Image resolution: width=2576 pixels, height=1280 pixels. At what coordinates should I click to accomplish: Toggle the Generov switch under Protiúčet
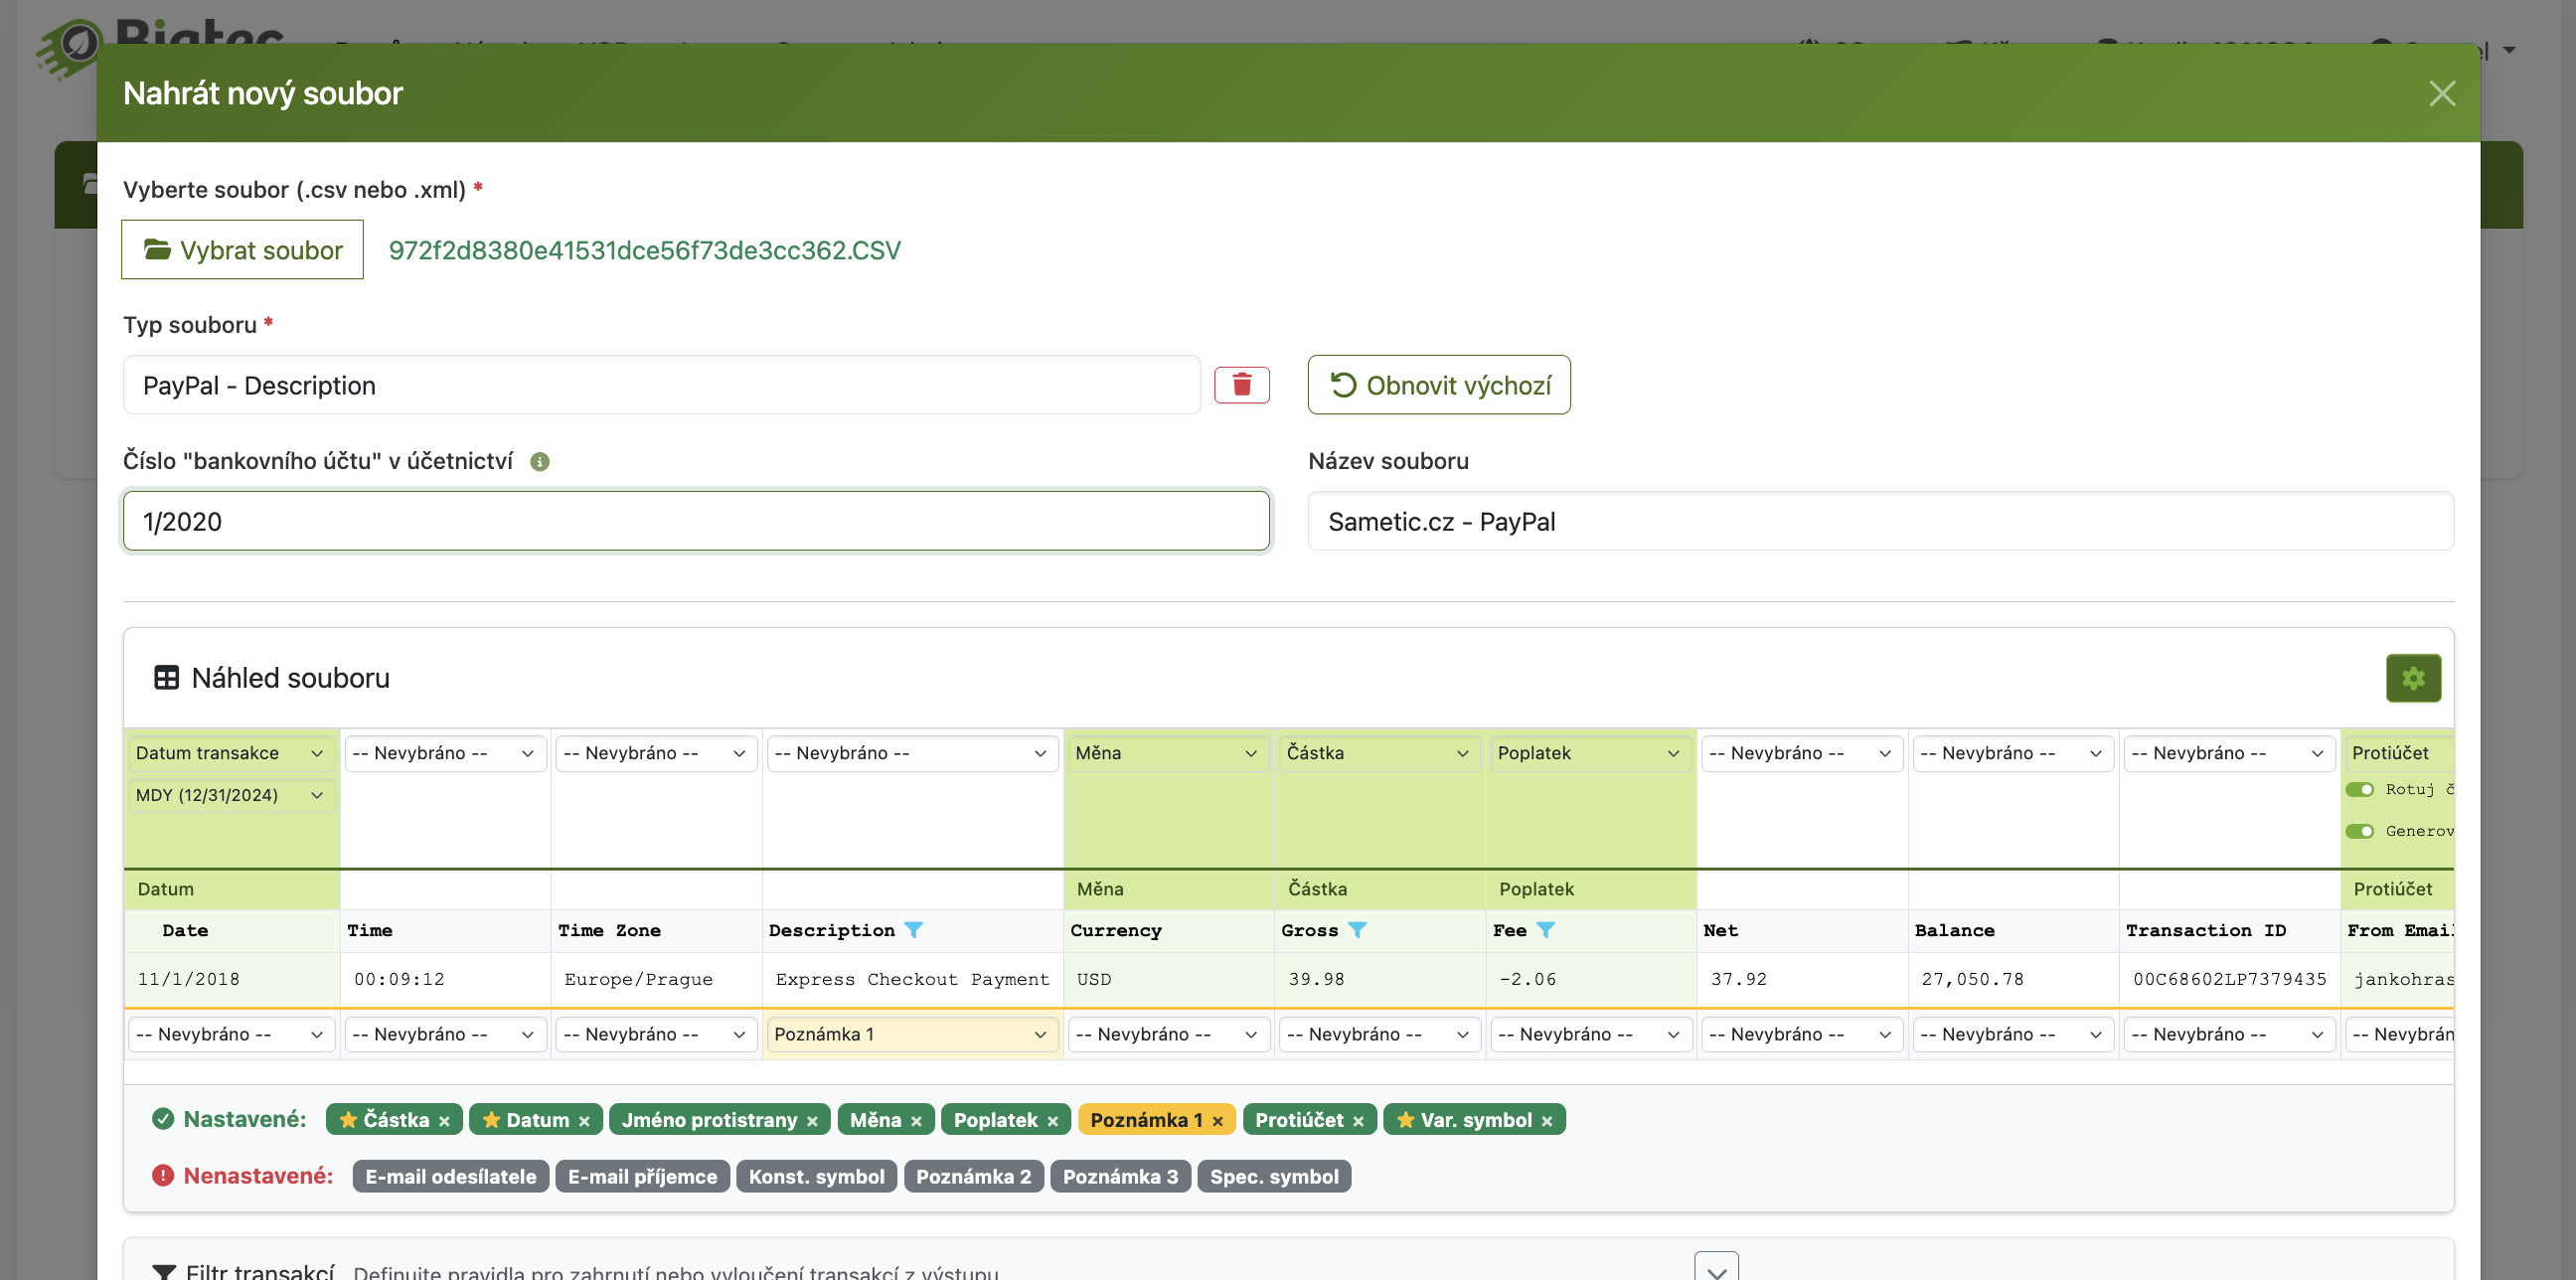click(2359, 831)
